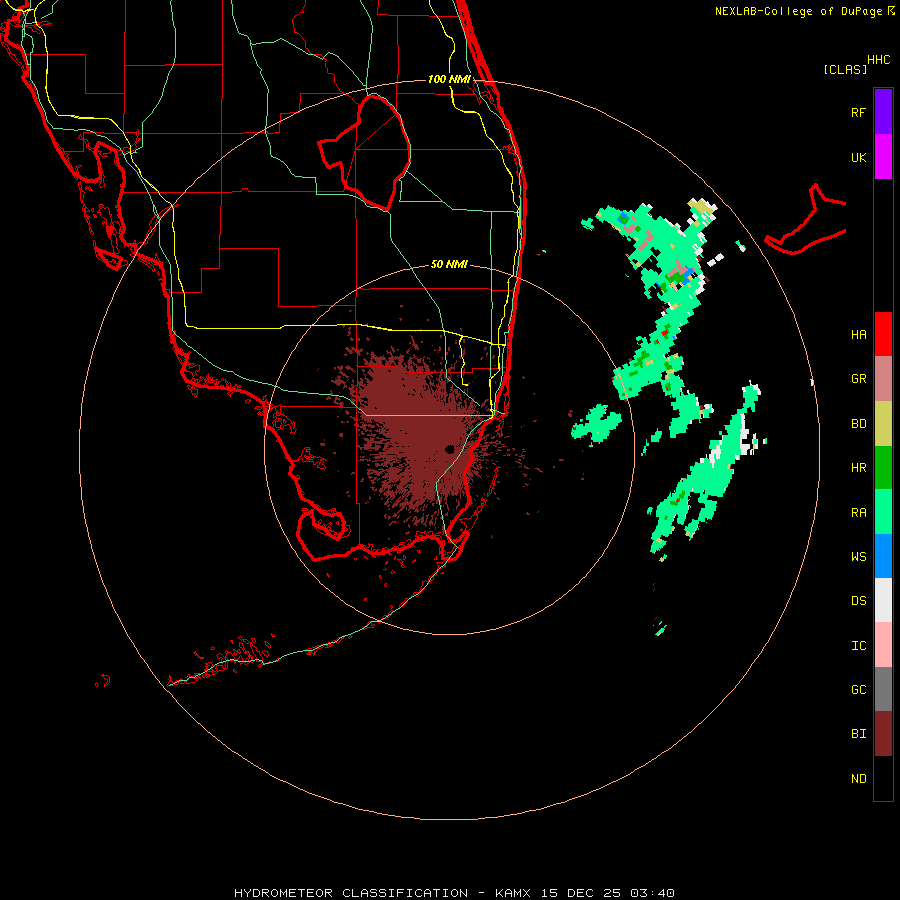This screenshot has height=900, width=900.
Task: Click the WS blue legend swatch
Action: (x=883, y=556)
